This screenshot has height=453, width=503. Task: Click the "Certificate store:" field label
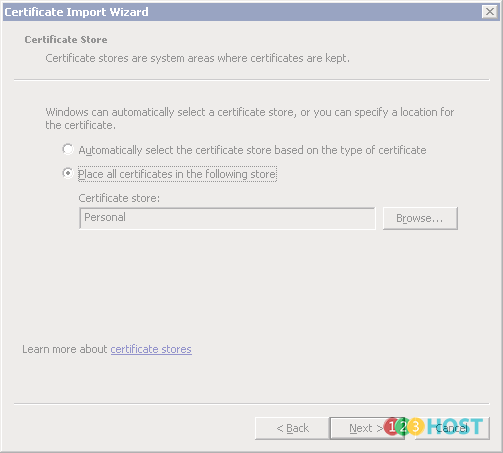point(119,198)
